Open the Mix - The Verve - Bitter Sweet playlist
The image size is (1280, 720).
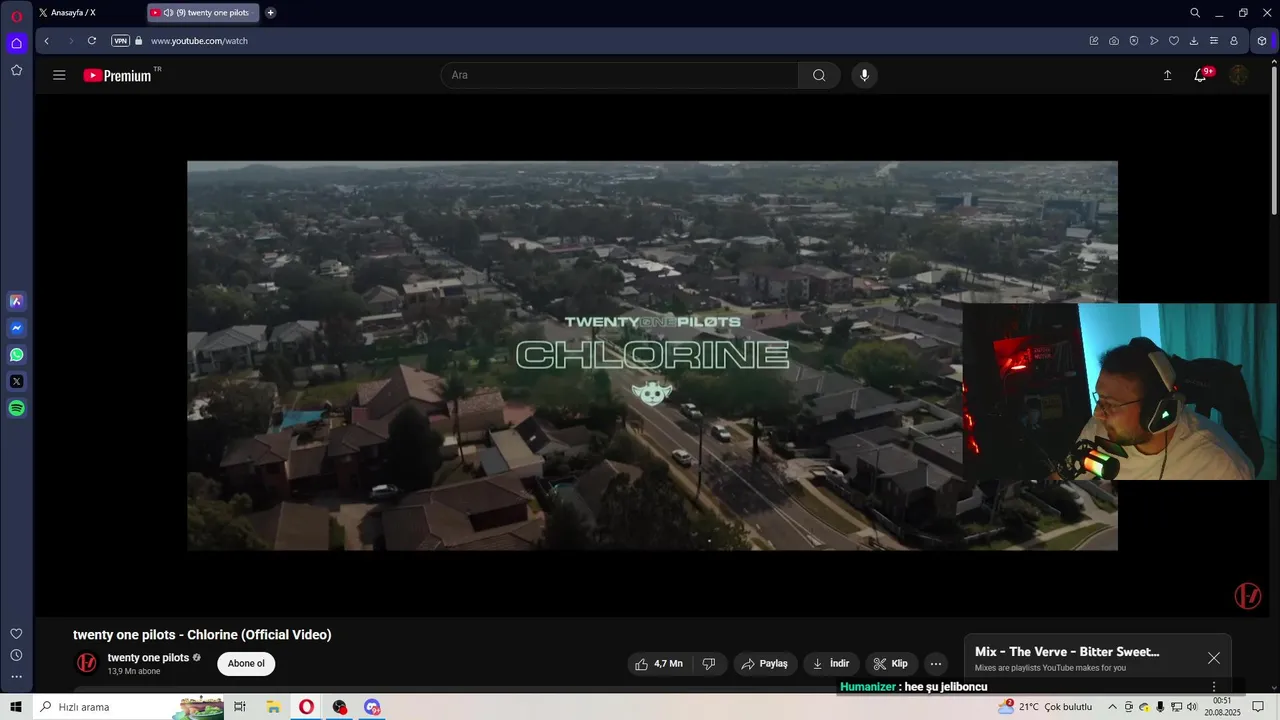(1067, 652)
